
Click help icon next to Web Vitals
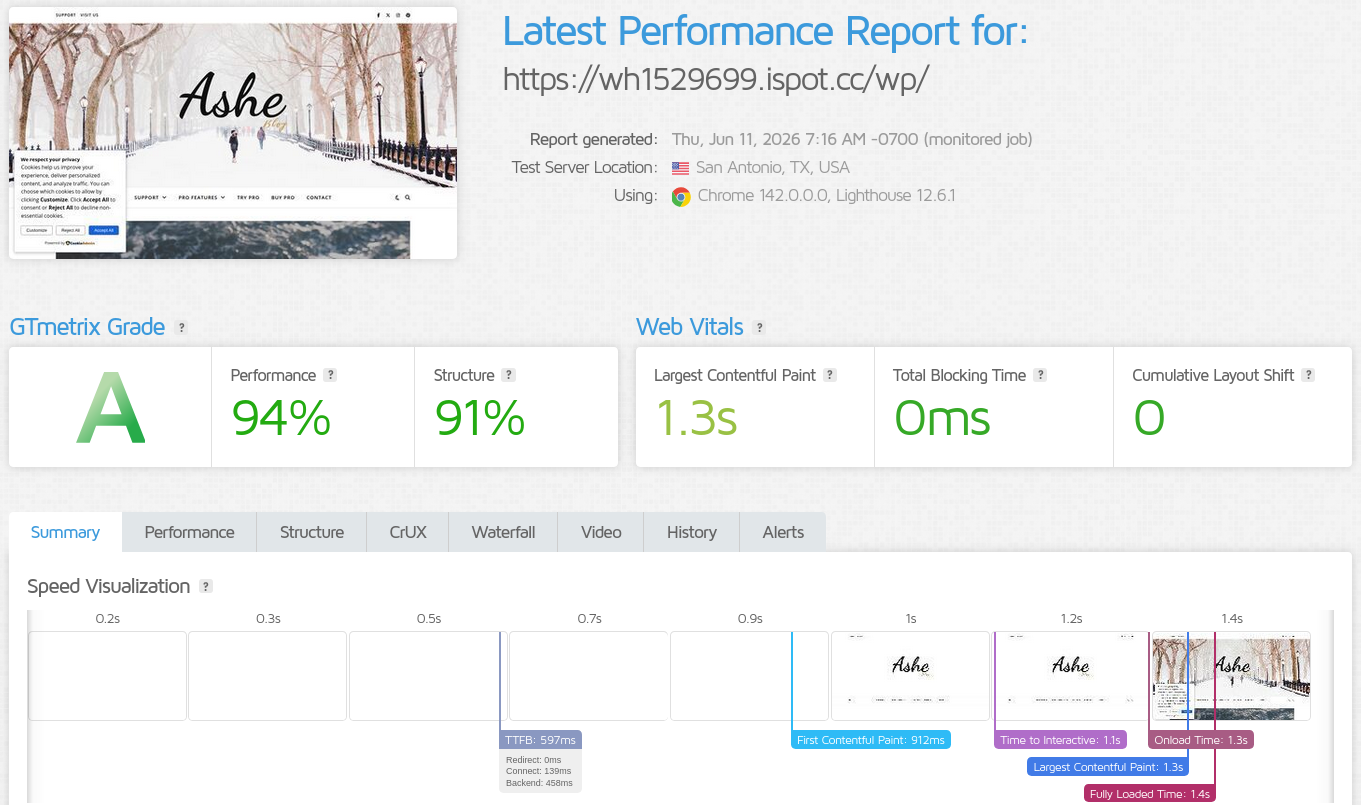tap(759, 327)
